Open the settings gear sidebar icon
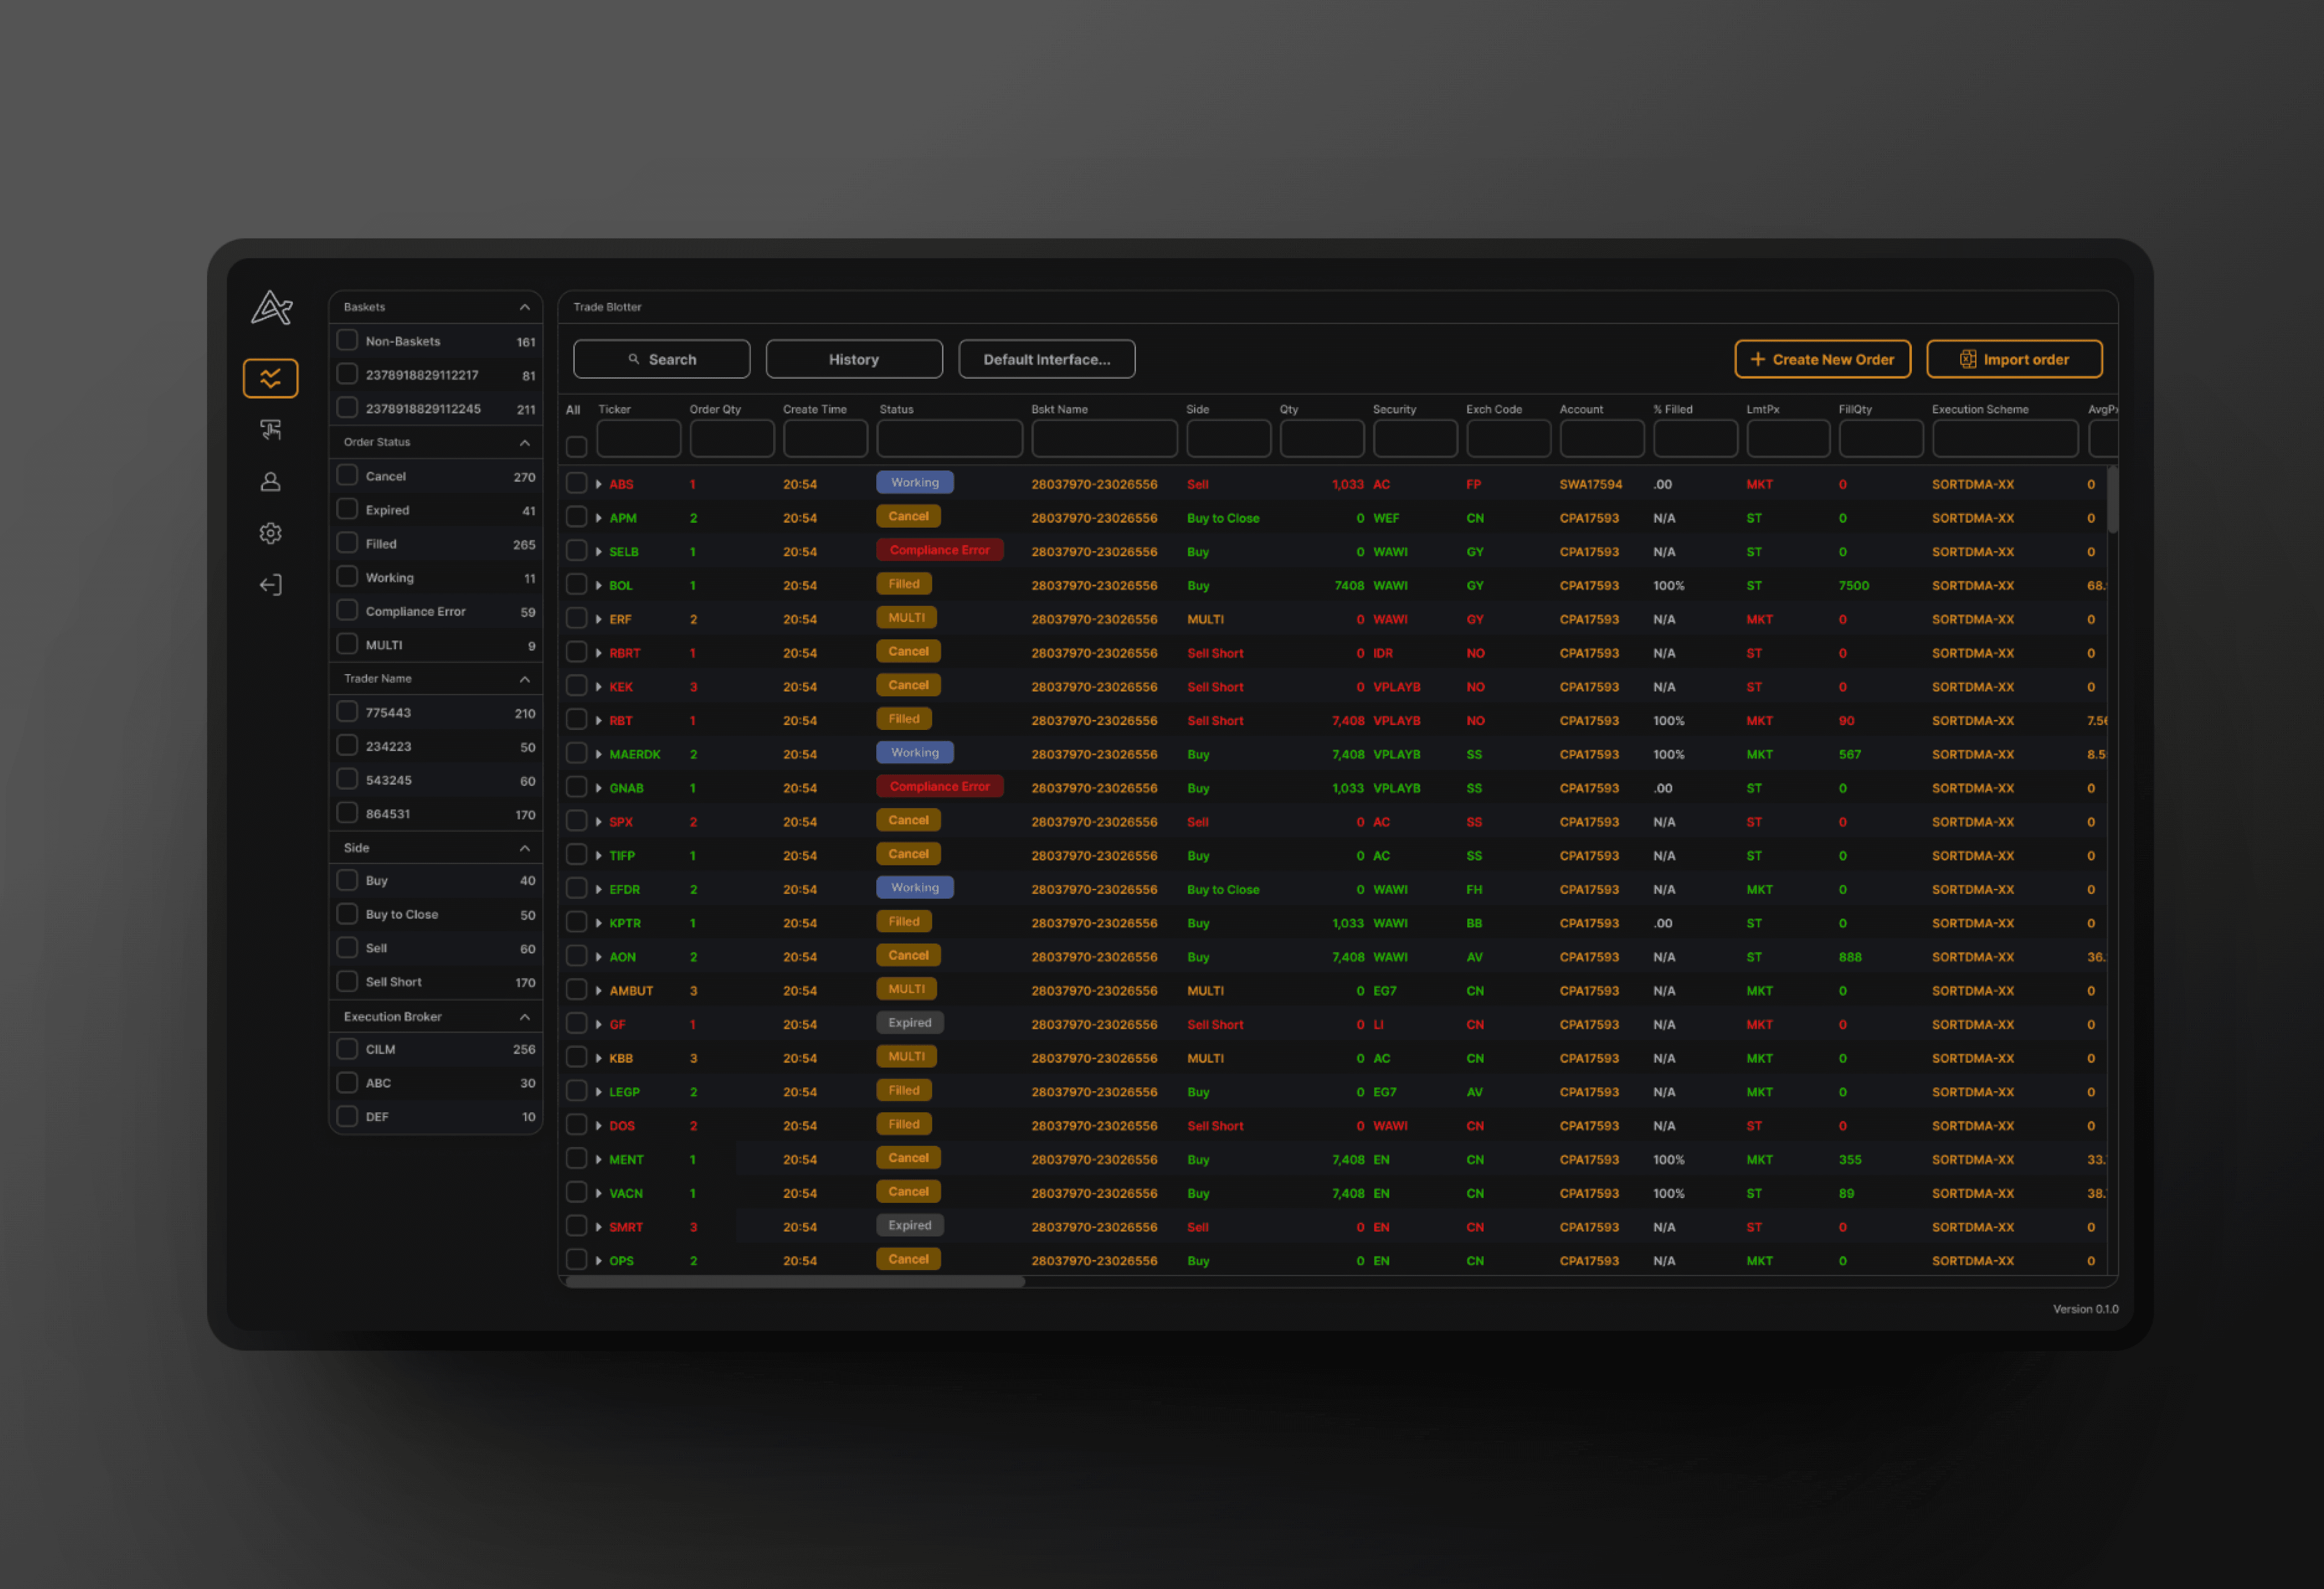Viewport: 2324px width, 1589px height. click(x=270, y=533)
